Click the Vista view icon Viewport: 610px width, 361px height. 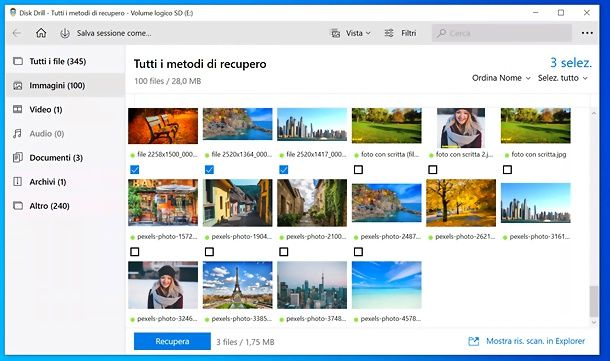pos(335,33)
